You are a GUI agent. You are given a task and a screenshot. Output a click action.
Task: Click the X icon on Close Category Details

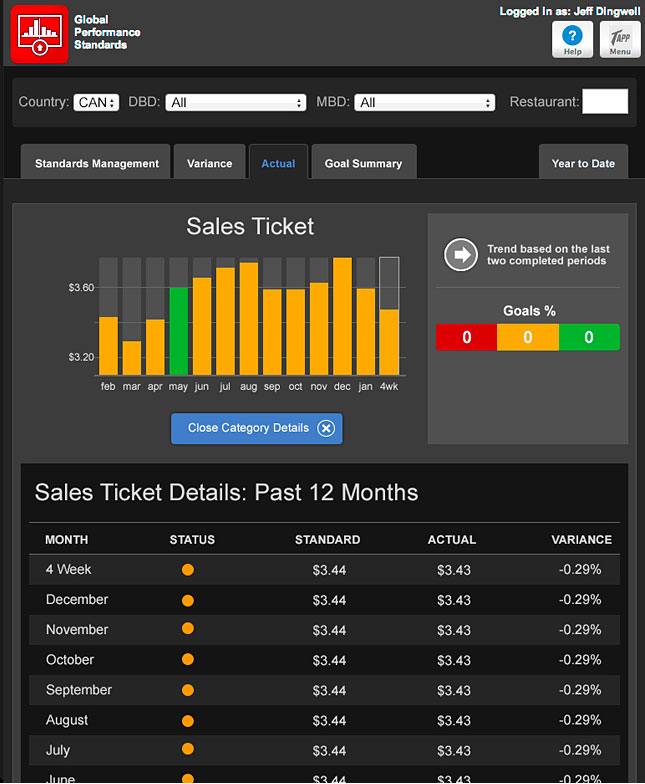326,428
